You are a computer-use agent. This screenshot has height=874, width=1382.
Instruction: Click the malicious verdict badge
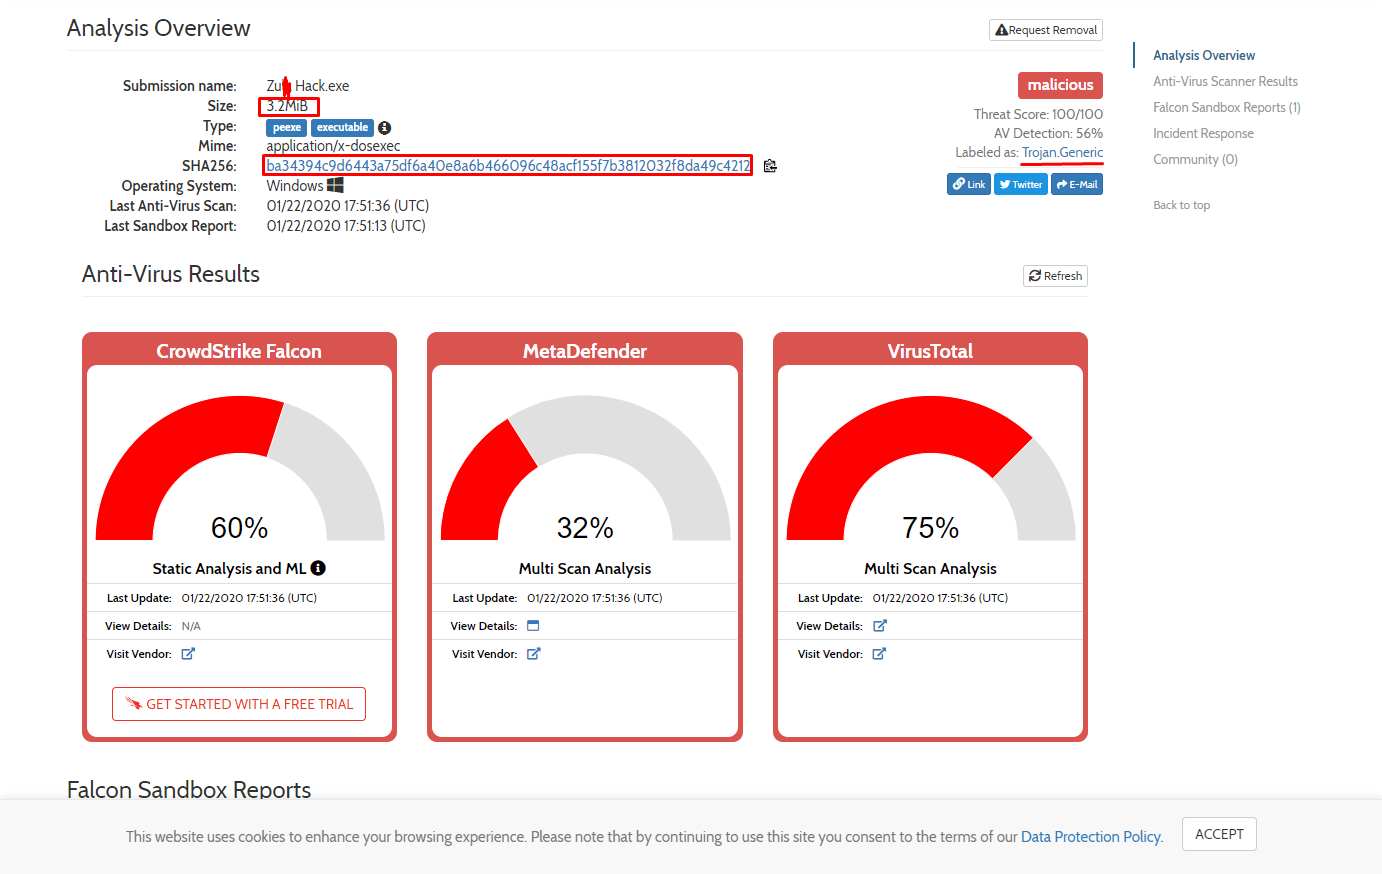1060,85
